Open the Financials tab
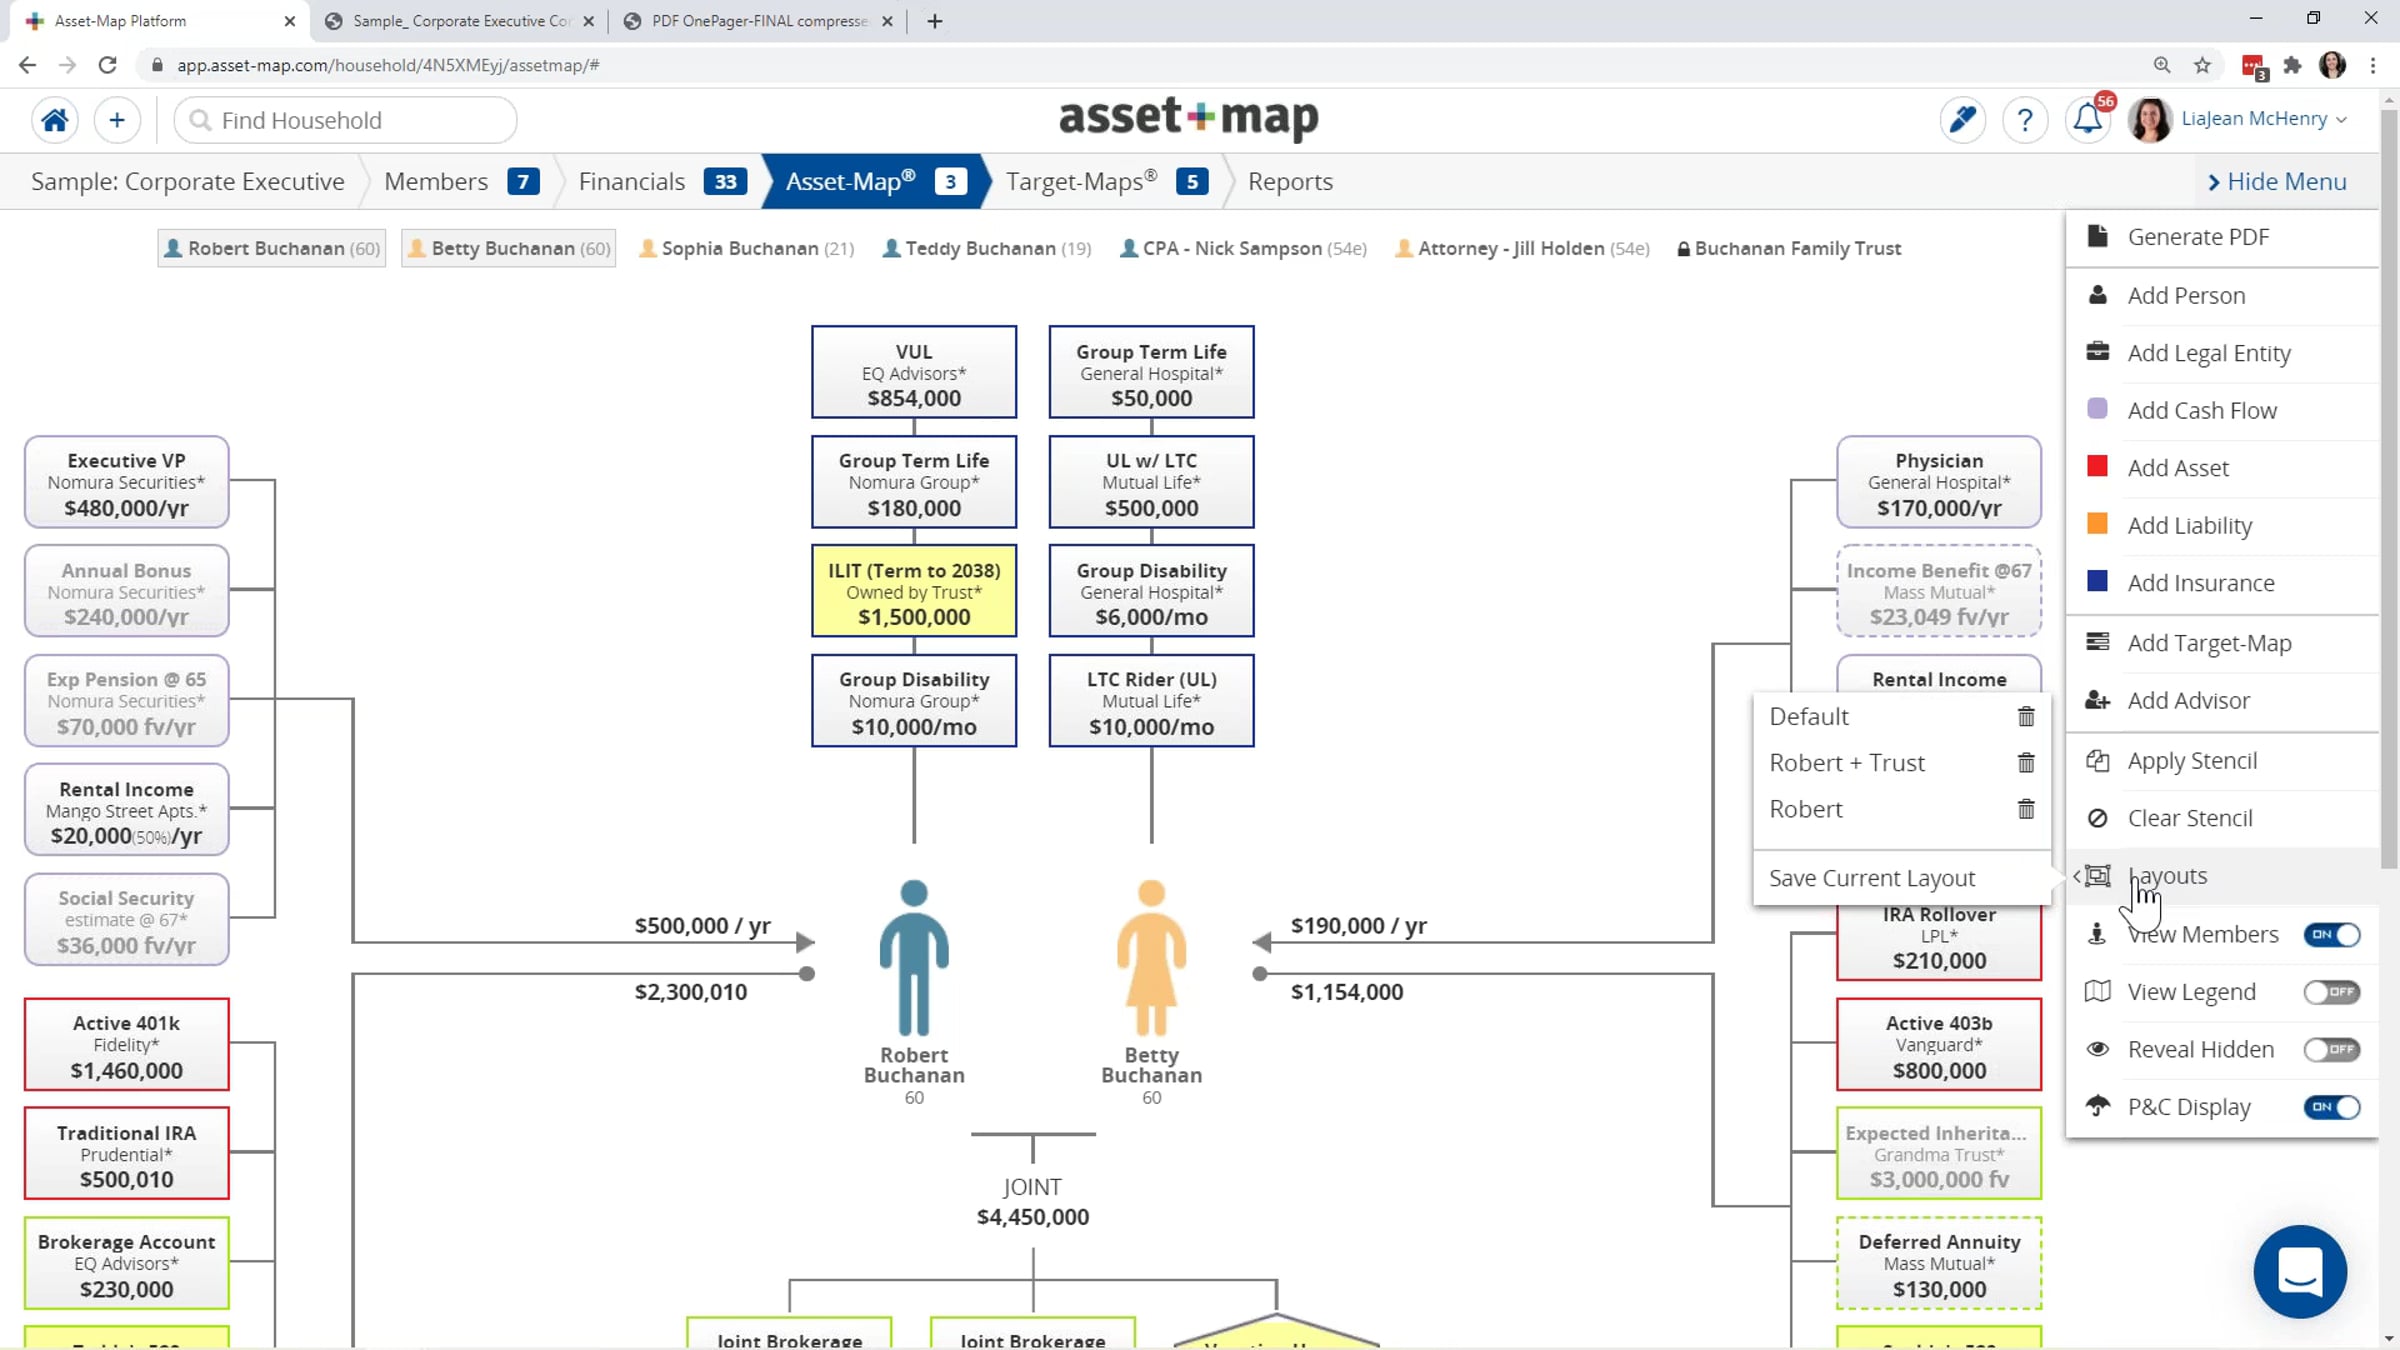The width and height of the screenshot is (2400, 1350). [662, 182]
